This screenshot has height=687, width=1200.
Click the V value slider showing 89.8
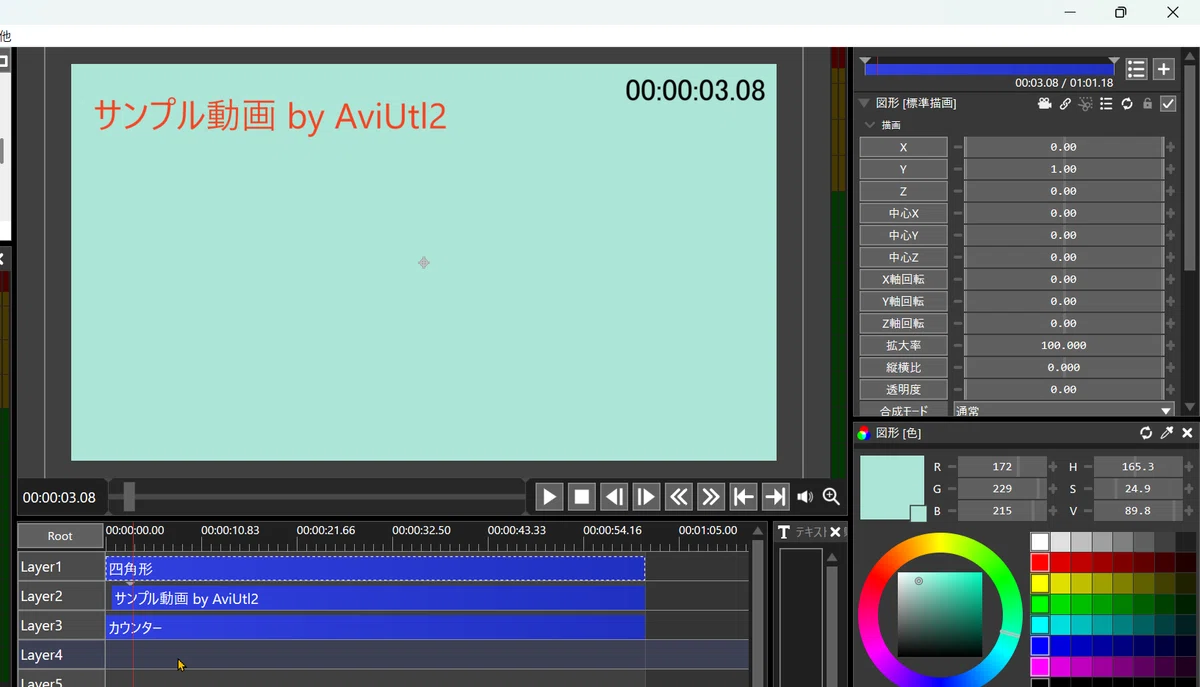pos(1138,511)
